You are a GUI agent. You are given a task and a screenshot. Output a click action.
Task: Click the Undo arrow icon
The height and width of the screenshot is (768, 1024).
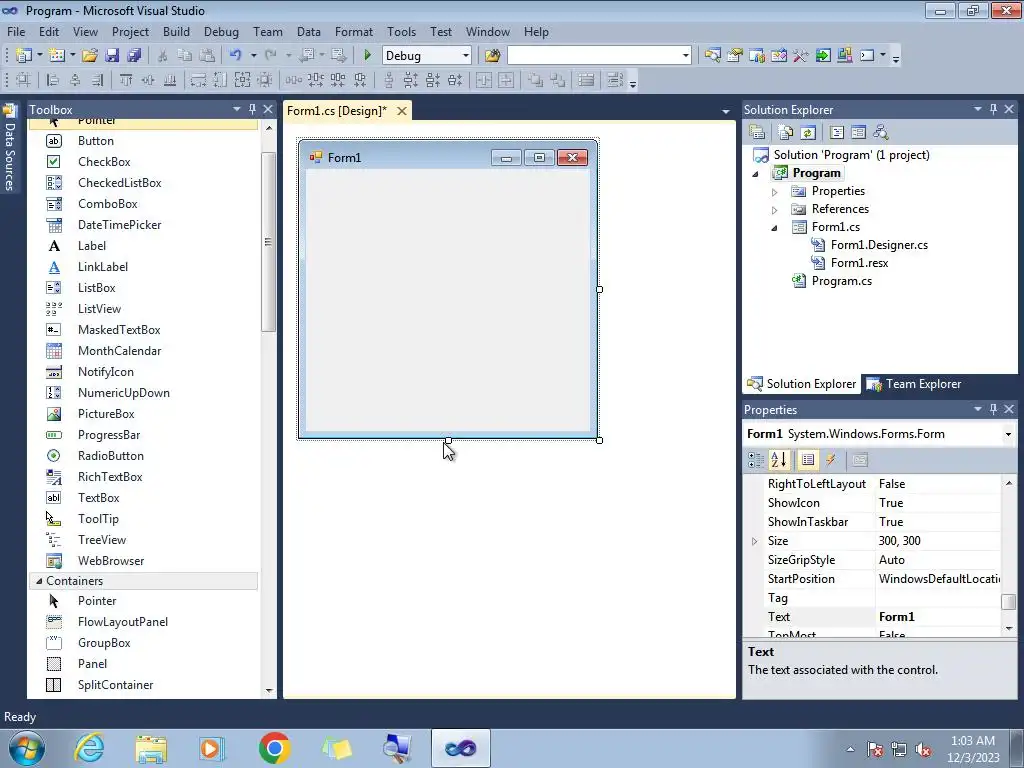pos(236,56)
